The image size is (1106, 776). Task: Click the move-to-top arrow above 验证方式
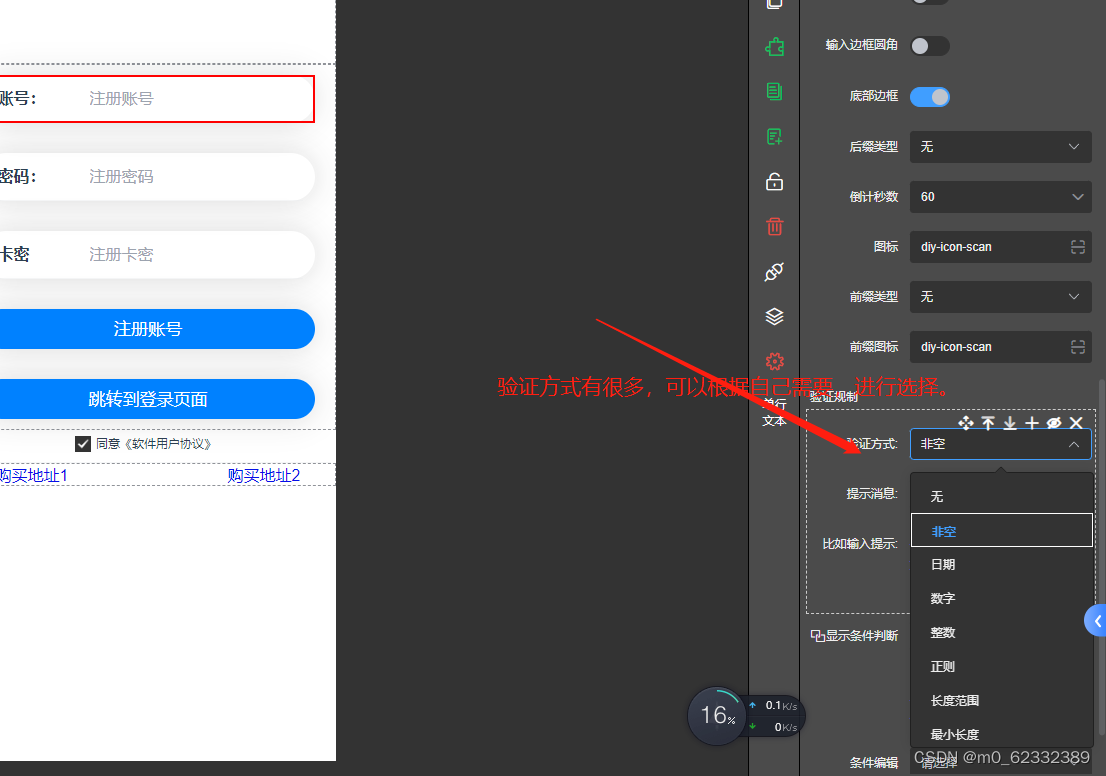tap(988, 423)
